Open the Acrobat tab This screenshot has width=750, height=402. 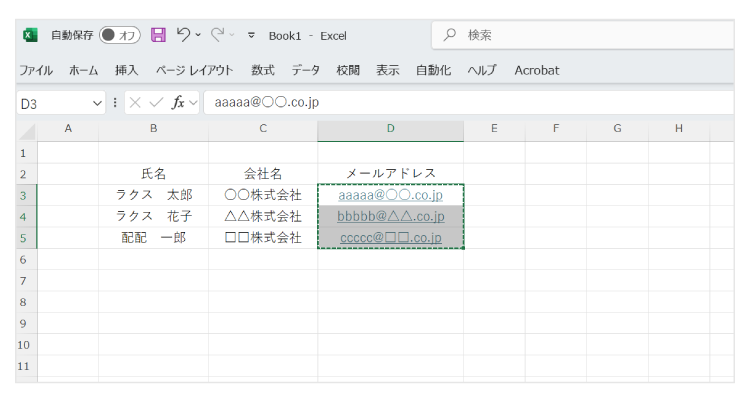click(x=537, y=70)
